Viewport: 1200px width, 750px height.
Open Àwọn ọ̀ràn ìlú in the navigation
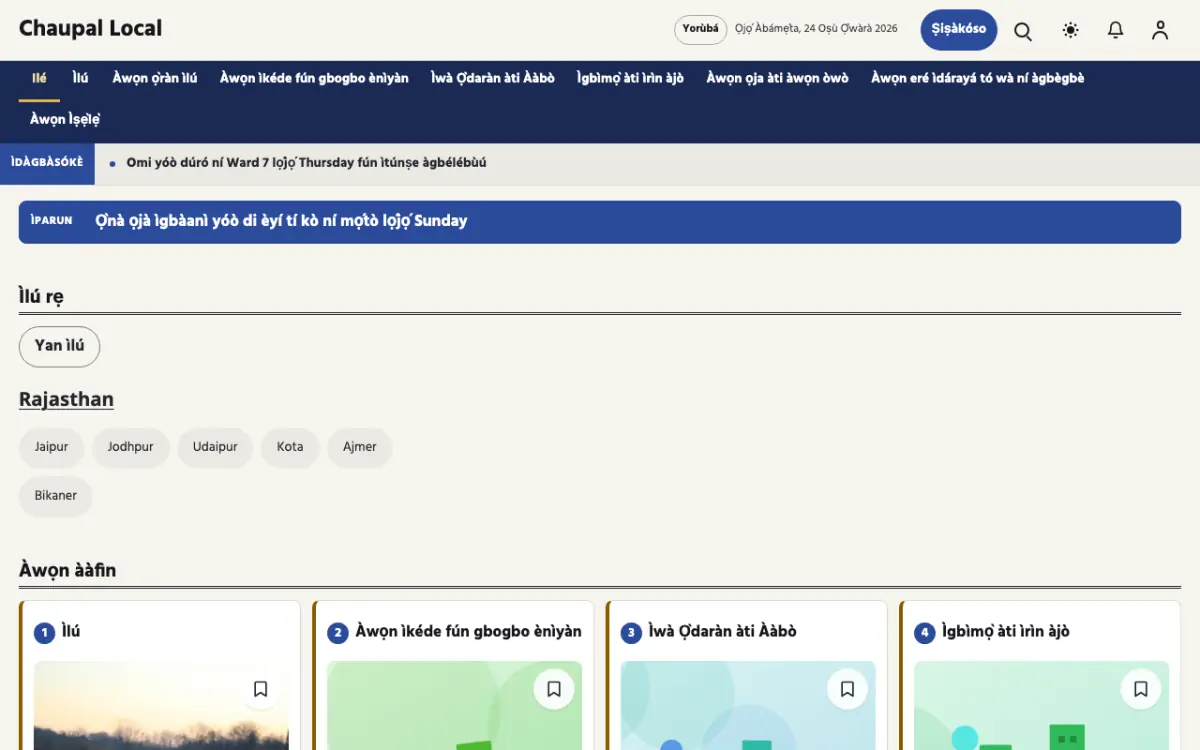tap(155, 78)
